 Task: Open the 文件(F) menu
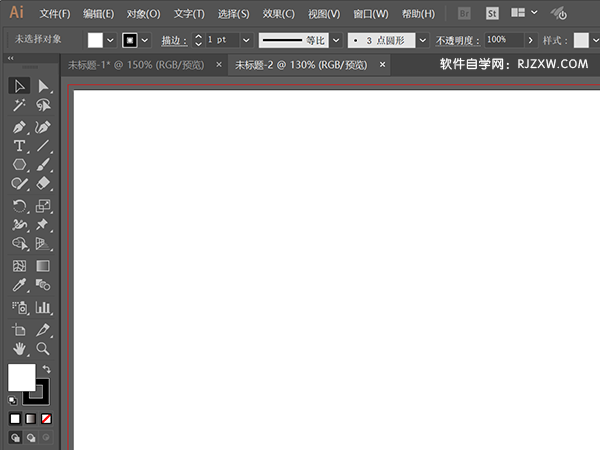tap(55, 14)
